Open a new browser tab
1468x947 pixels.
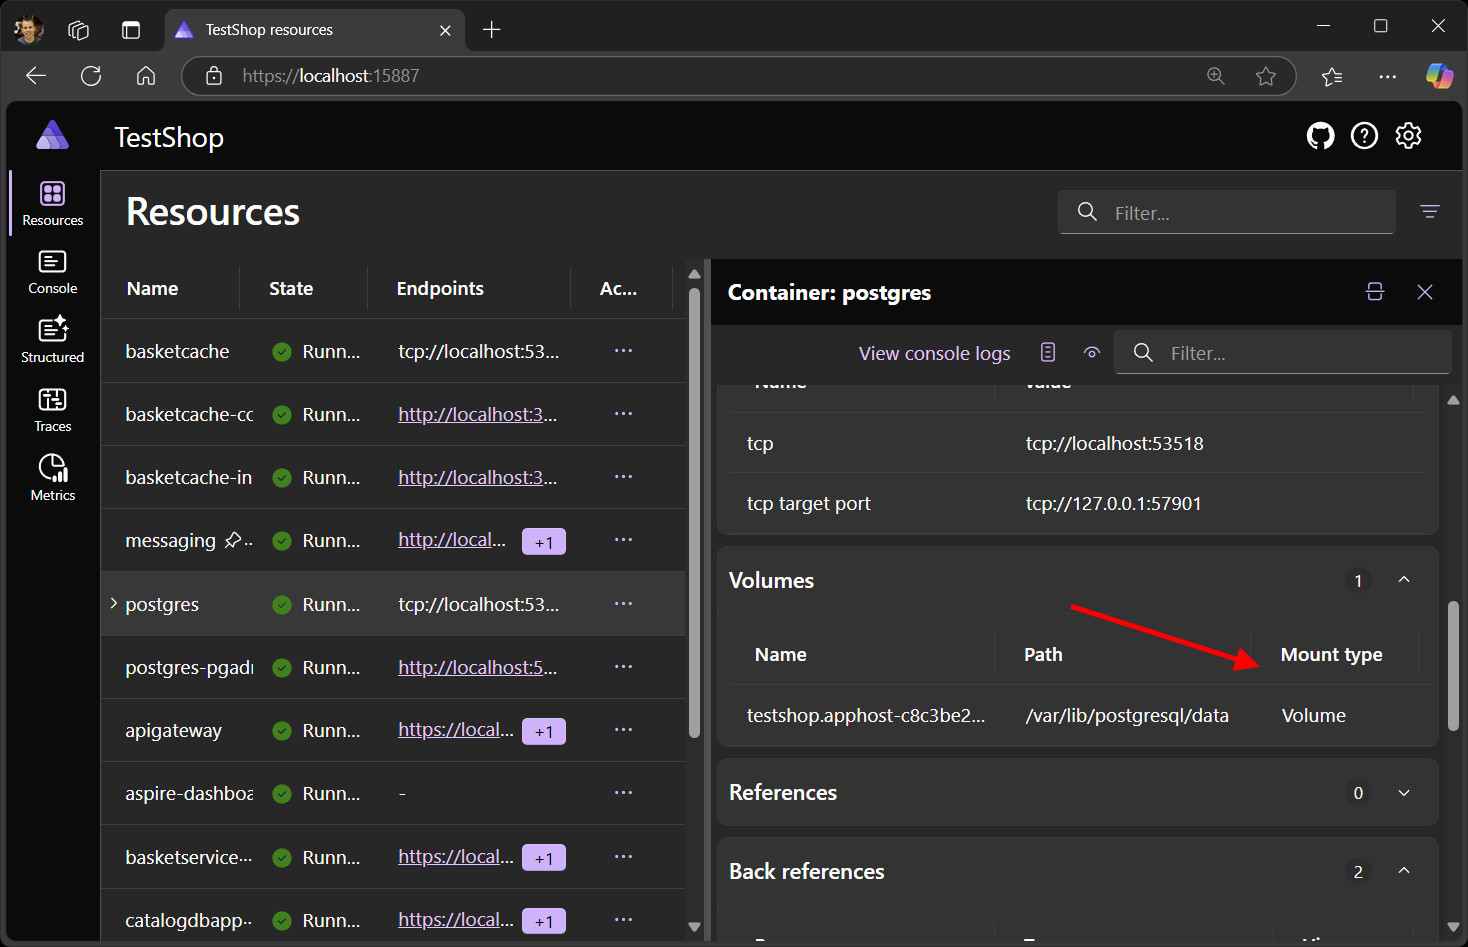pyautogui.click(x=491, y=30)
